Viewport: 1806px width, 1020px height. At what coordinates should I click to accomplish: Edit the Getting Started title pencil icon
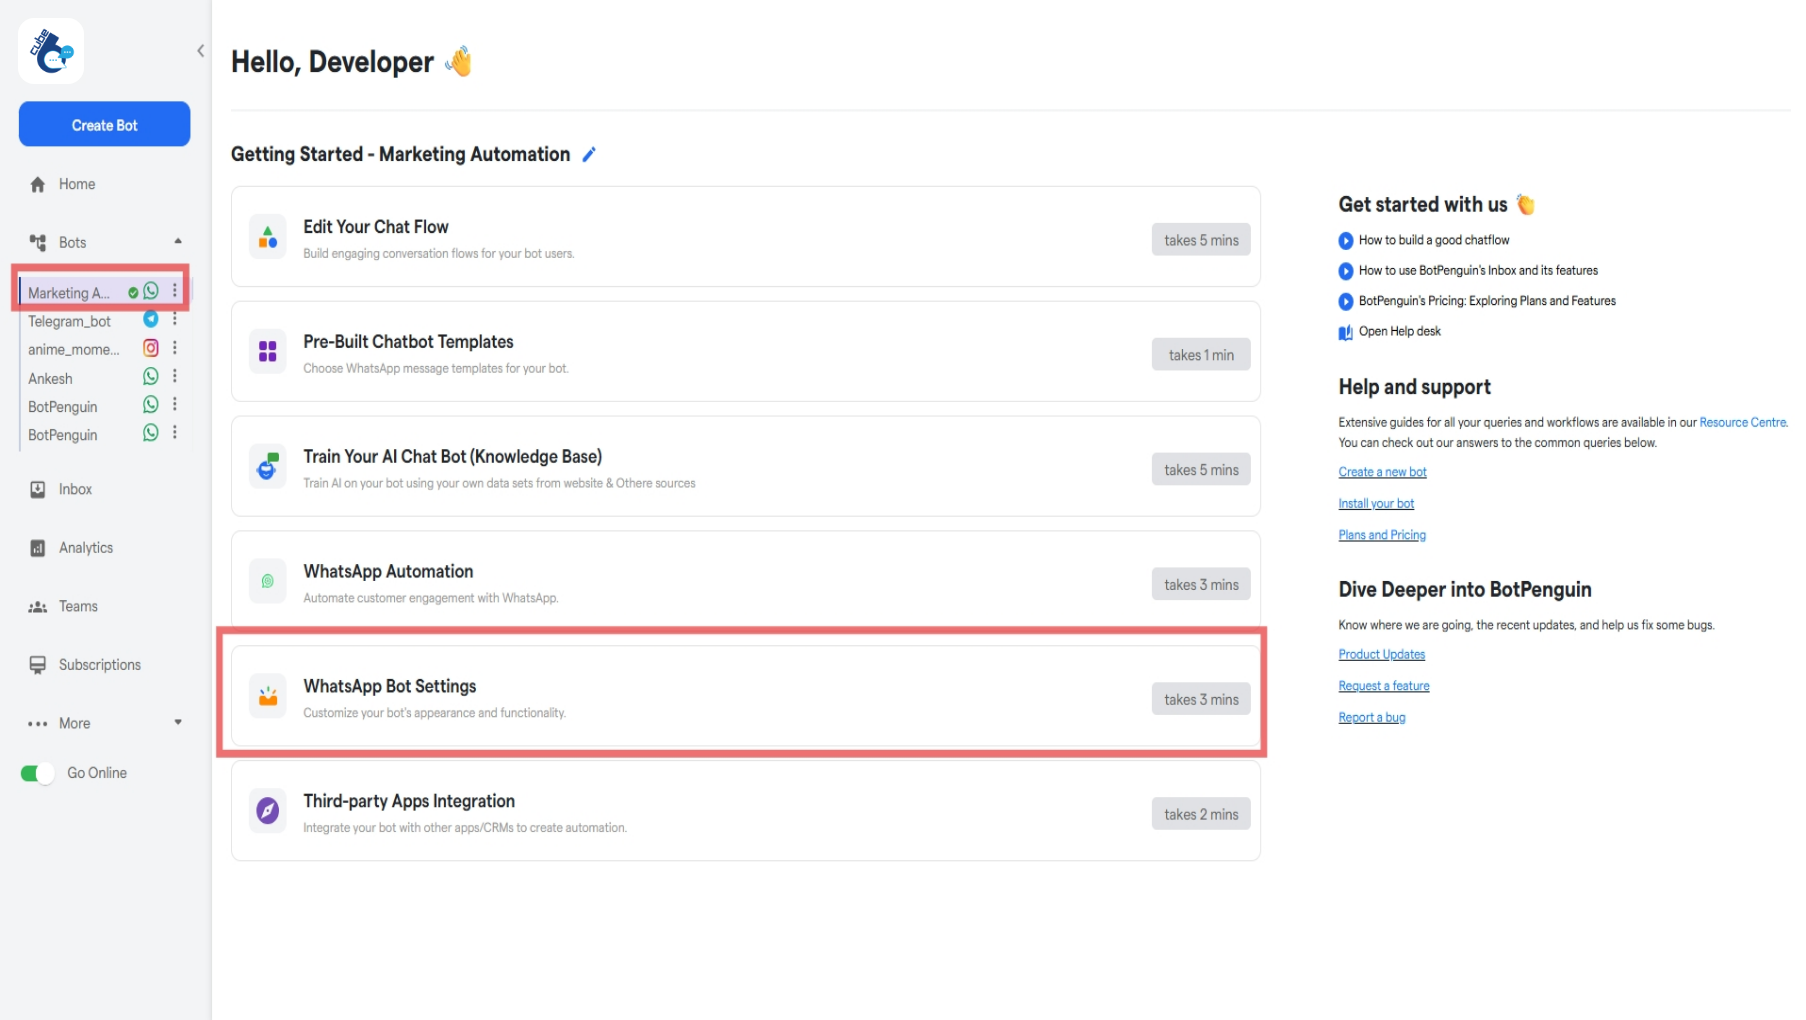pos(589,154)
